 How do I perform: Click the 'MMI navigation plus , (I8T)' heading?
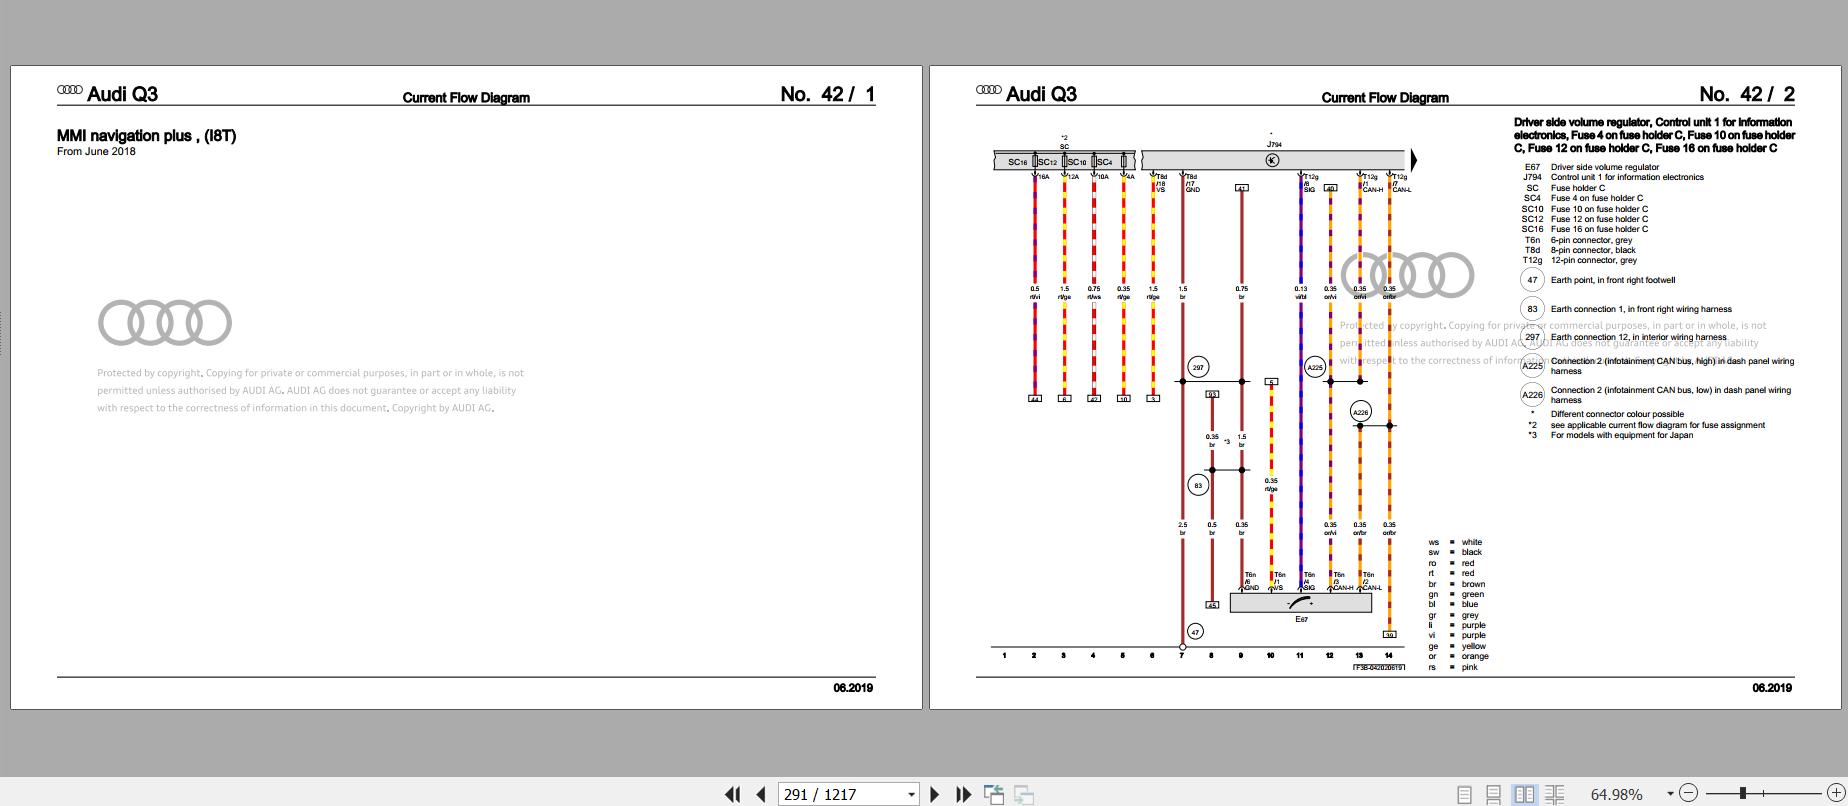[147, 136]
